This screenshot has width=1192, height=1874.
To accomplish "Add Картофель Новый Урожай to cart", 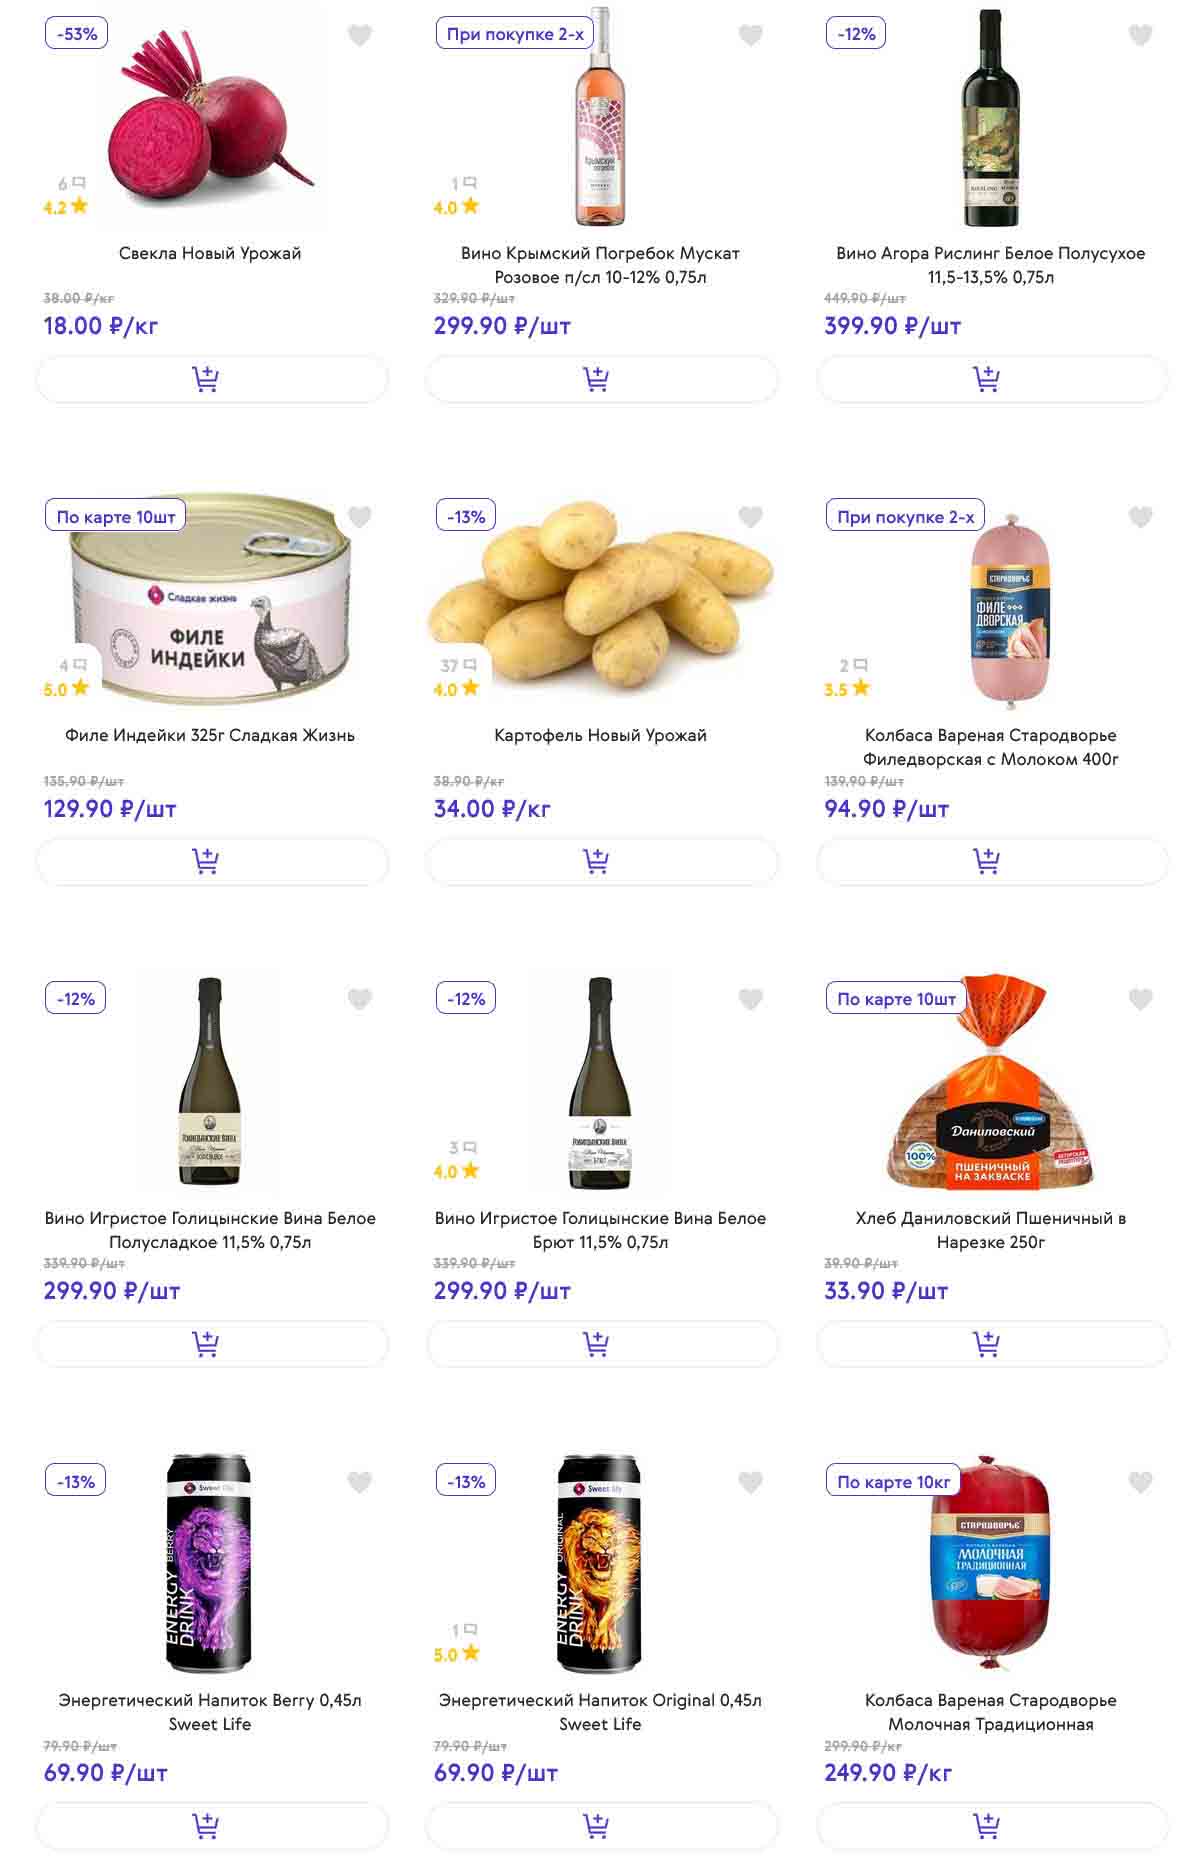I will pos(601,861).
